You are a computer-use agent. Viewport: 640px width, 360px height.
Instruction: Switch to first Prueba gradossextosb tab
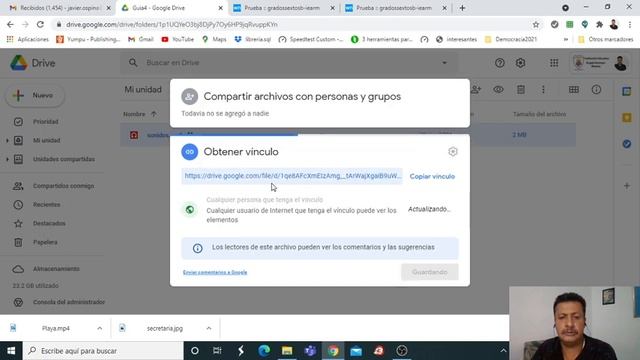click(283, 8)
